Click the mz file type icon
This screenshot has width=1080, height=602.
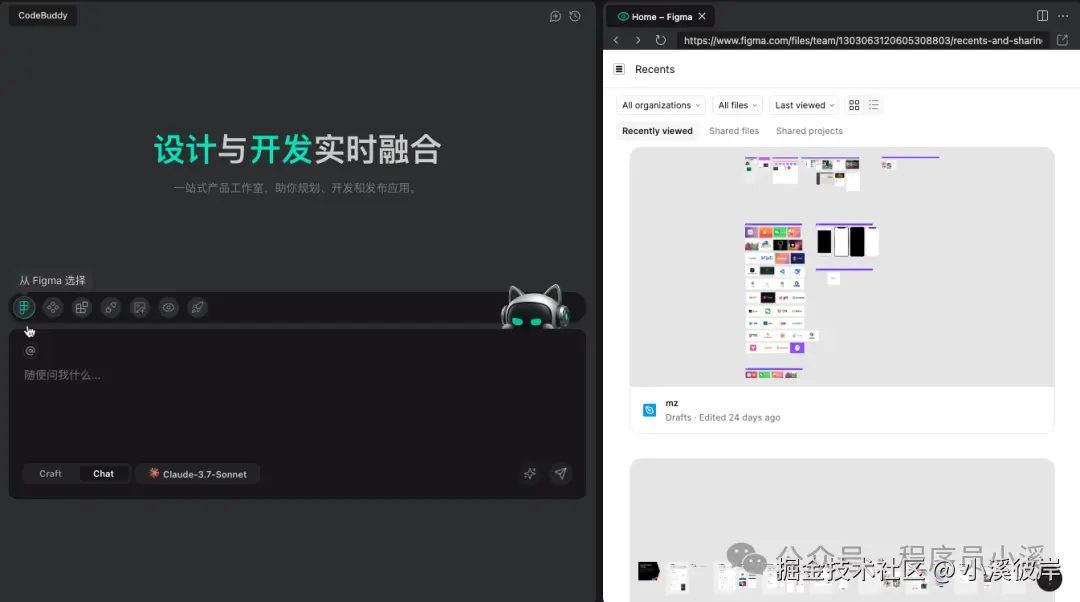[650, 411]
